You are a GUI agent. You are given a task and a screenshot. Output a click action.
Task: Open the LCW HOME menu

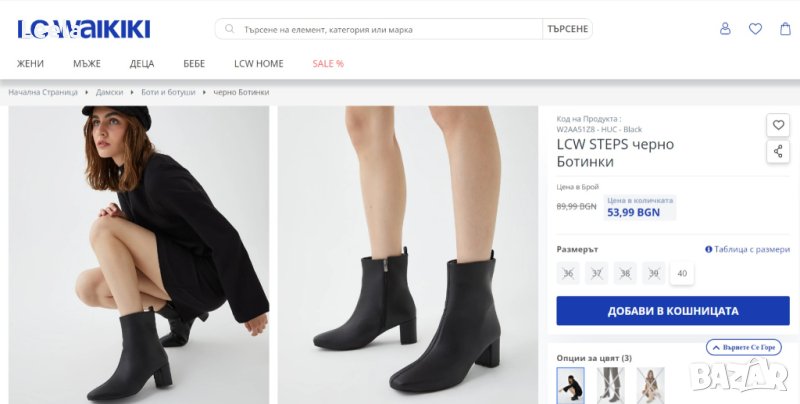point(259,64)
